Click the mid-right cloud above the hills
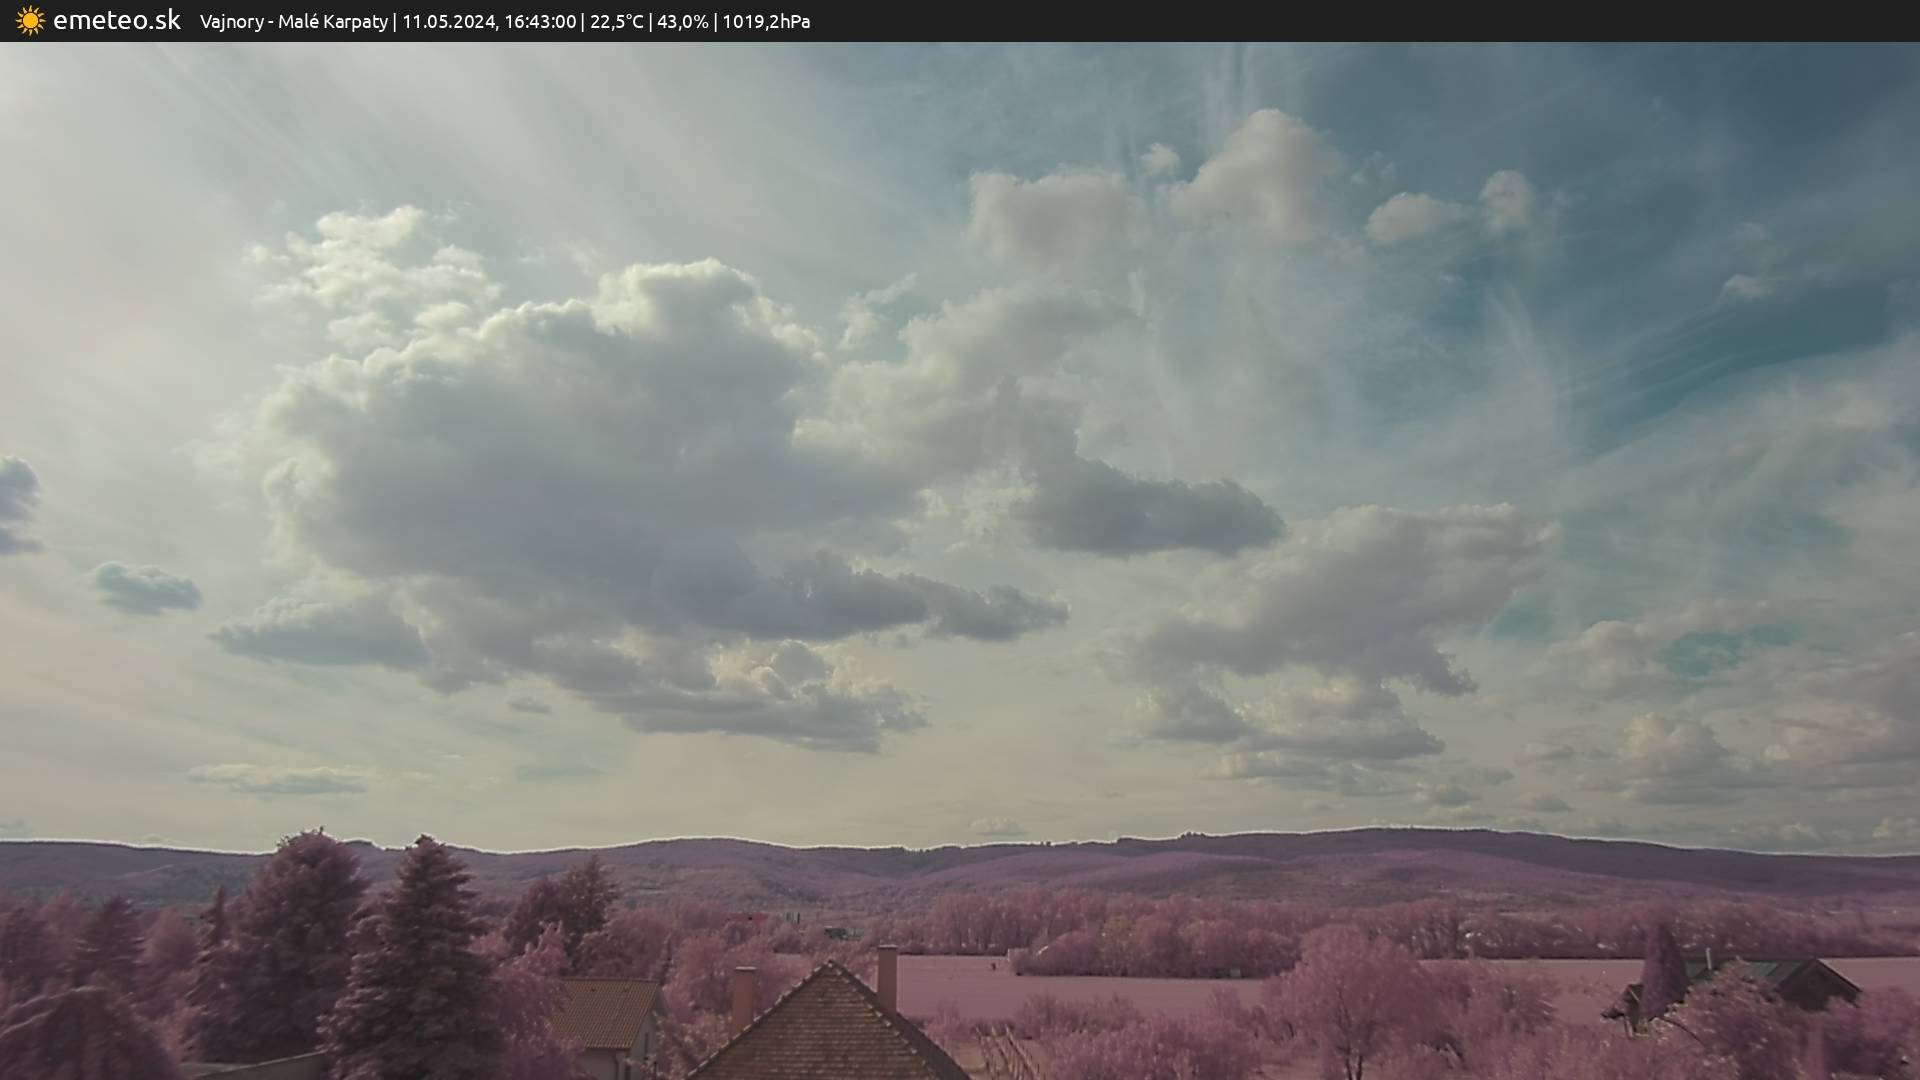Image resolution: width=1920 pixels, height=1080 pixels. click(x=1350, y=590)
